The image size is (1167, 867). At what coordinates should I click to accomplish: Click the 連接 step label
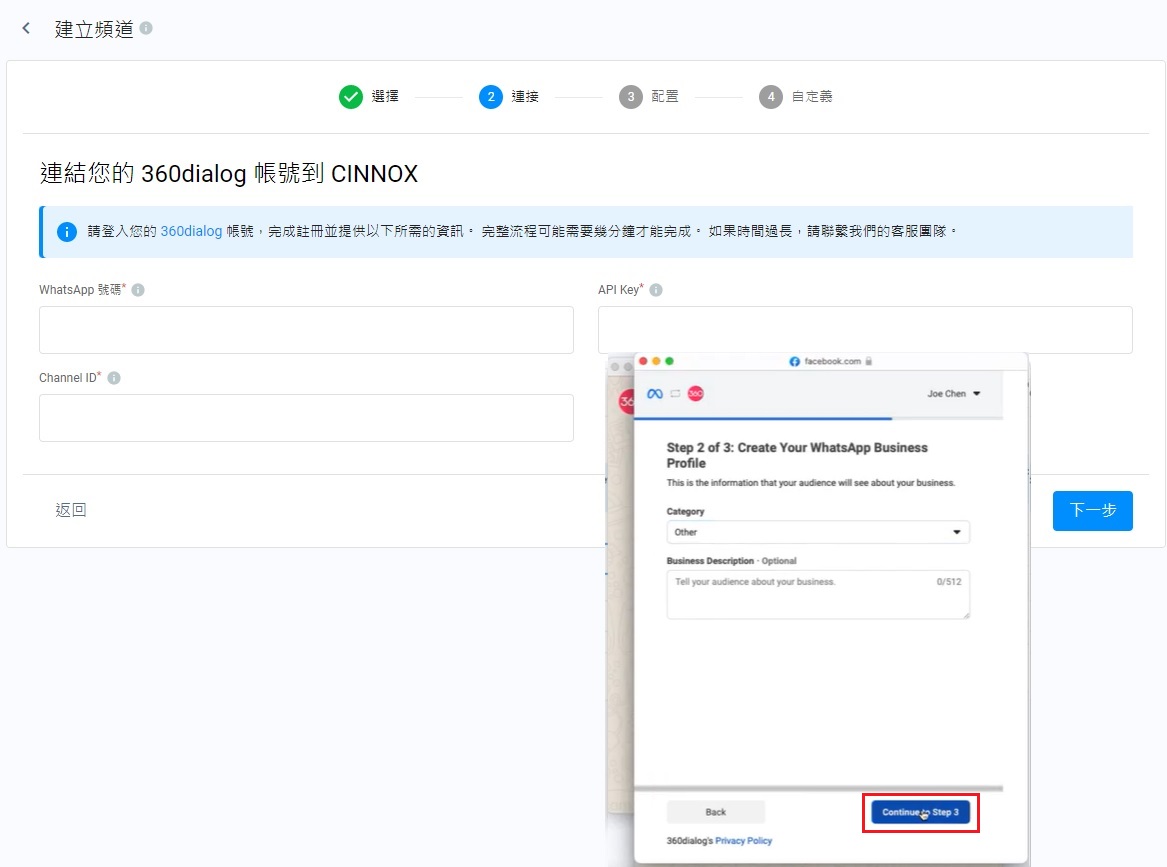[525, 97]
